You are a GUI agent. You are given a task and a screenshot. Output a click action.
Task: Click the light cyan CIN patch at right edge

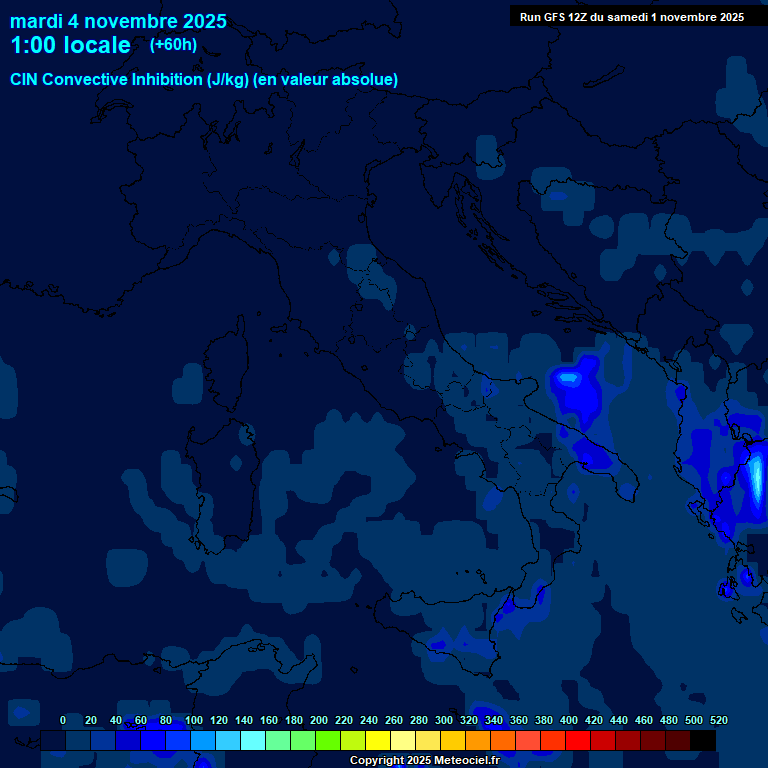coord(754,478)
